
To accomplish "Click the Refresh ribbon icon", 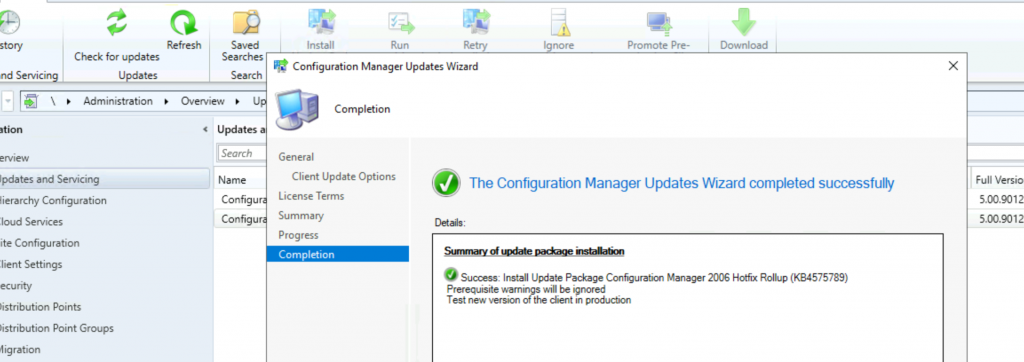I will coord(184,23).
